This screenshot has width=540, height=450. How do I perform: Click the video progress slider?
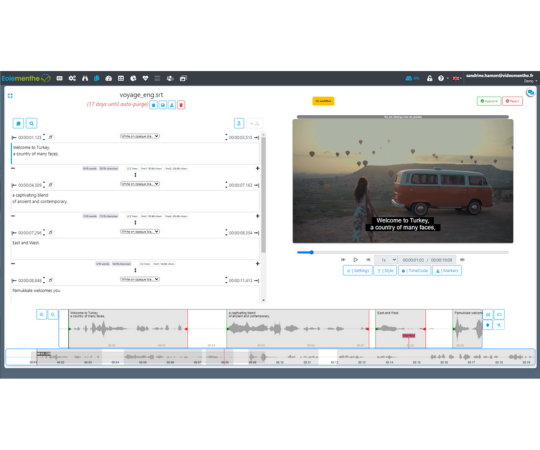click(403, 252)
